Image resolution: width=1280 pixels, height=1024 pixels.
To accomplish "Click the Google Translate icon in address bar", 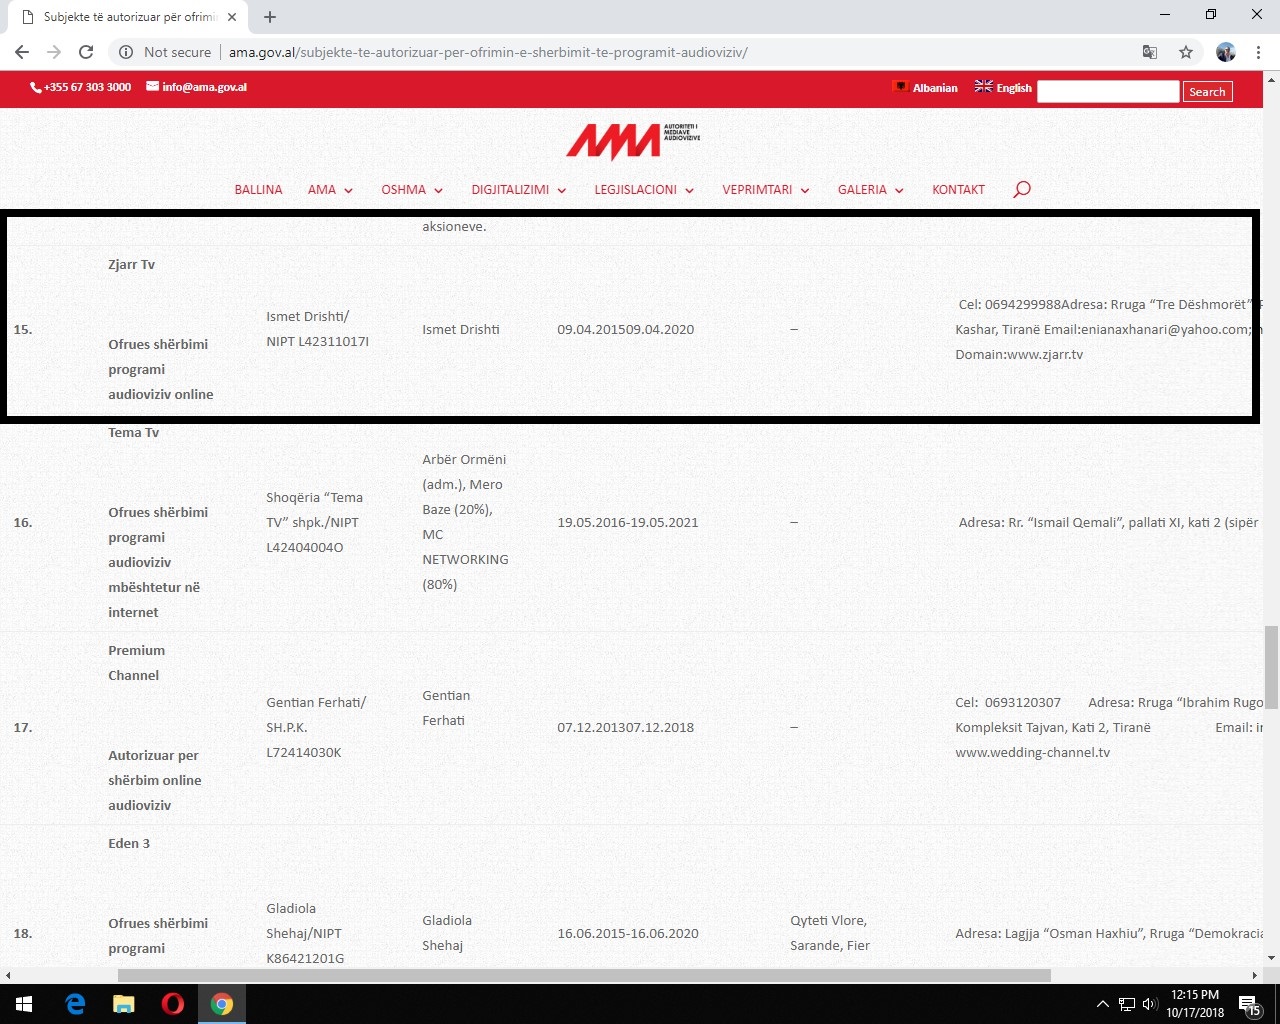I will click(x=1150, y=52).
